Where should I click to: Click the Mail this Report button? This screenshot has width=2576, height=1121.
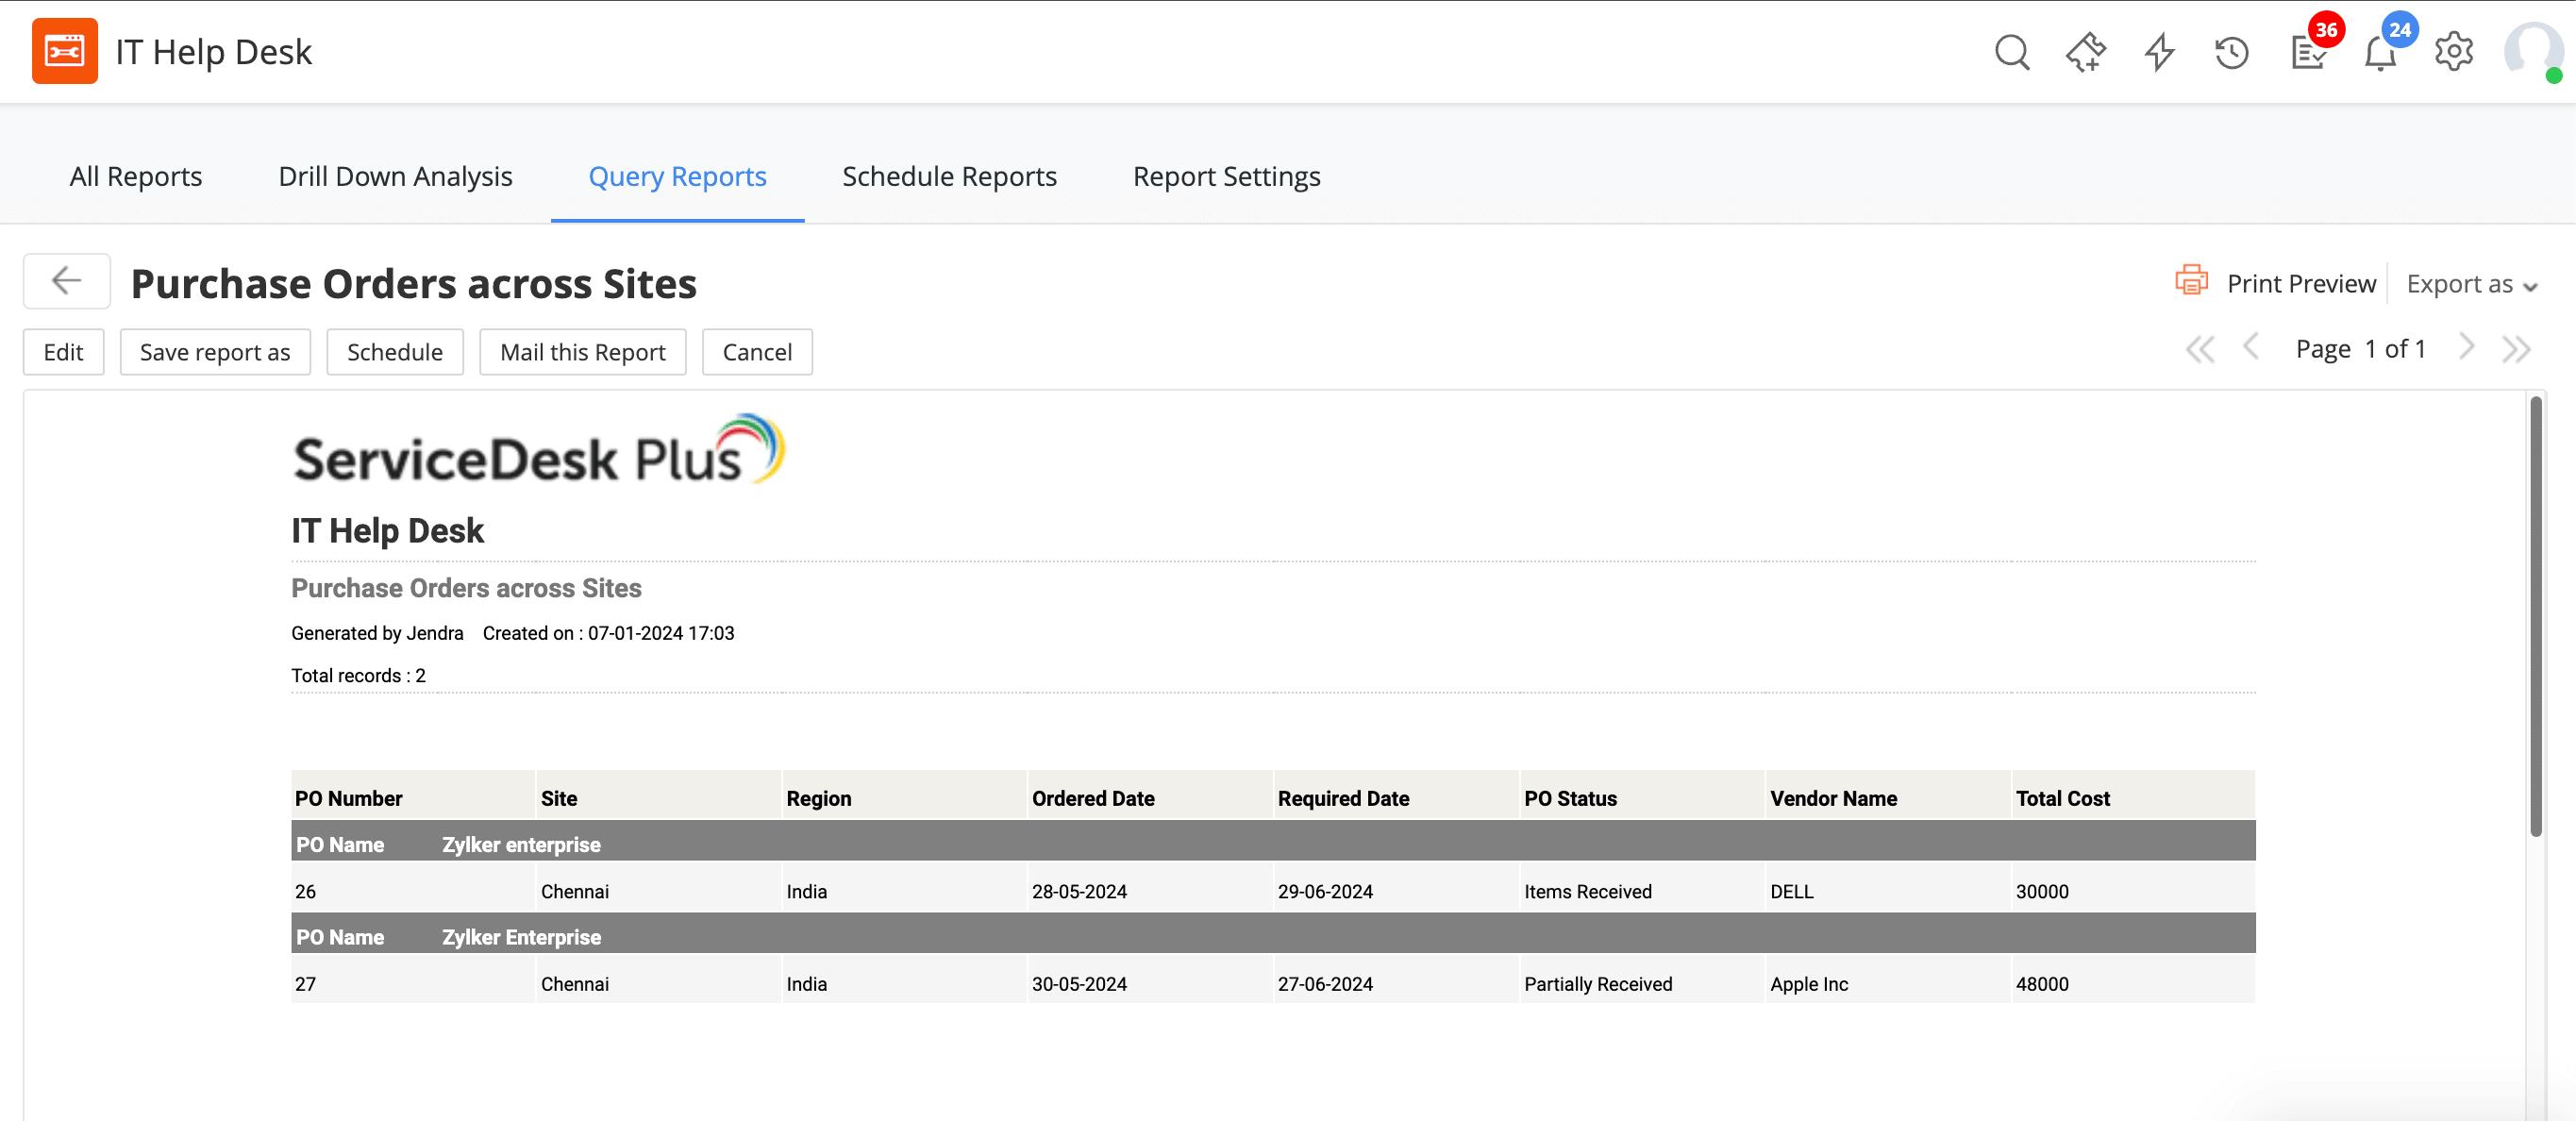coord(582,352)
